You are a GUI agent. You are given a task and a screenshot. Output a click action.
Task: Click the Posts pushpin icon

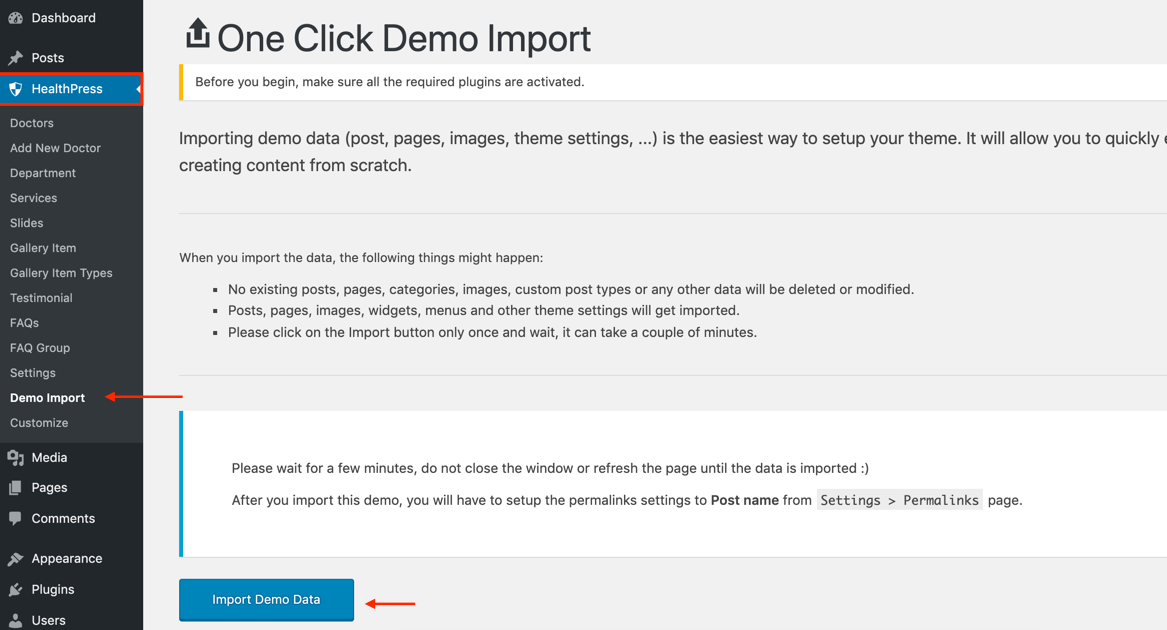pyautogui.click(x=16, y=58)
